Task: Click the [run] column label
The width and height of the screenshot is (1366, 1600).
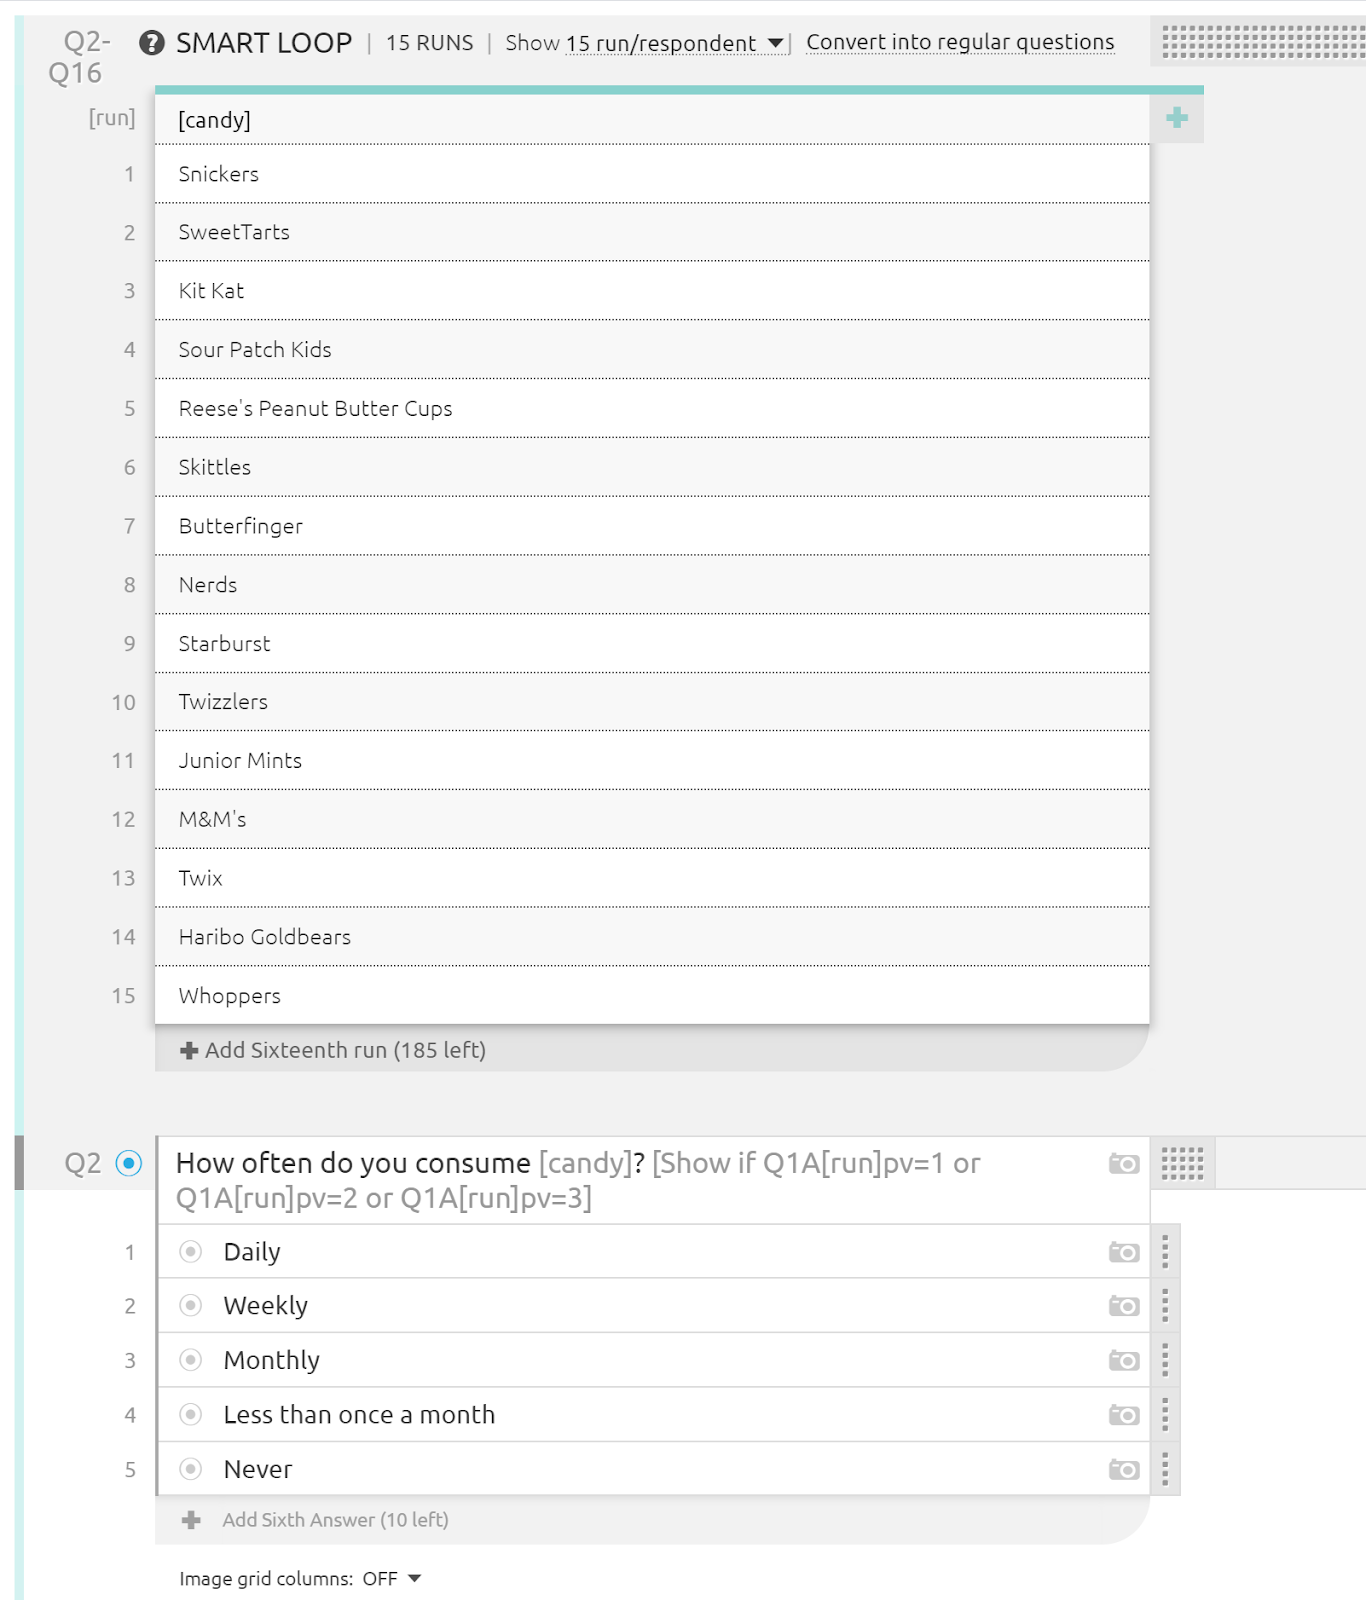Action: 112,118
